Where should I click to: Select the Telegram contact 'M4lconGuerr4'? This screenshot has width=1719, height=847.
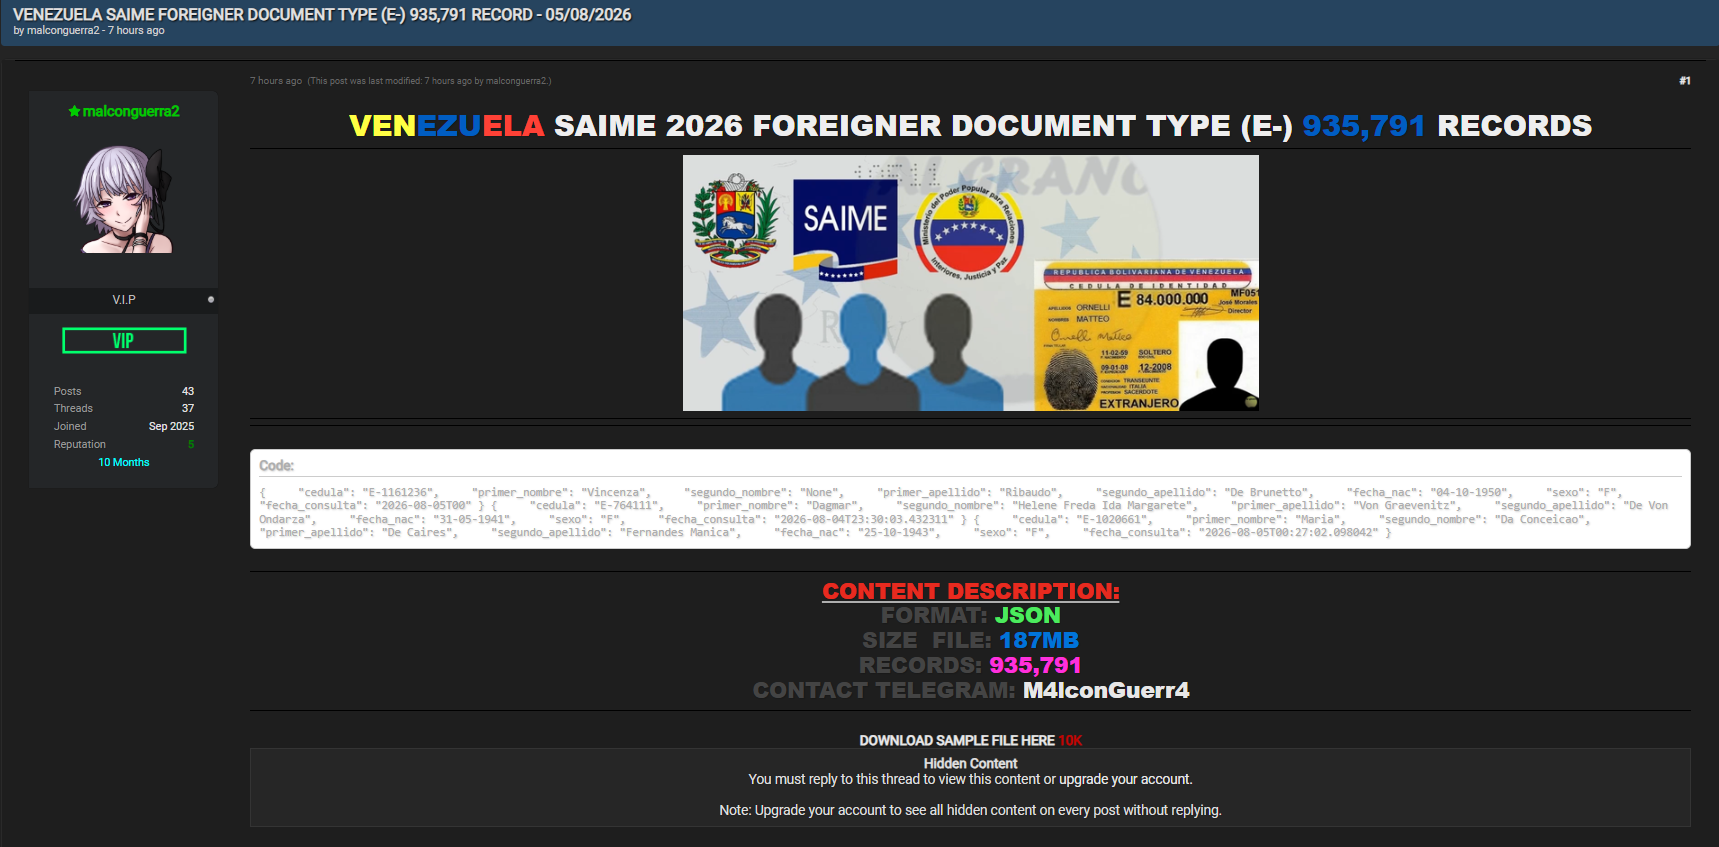tap(1106, 691)
